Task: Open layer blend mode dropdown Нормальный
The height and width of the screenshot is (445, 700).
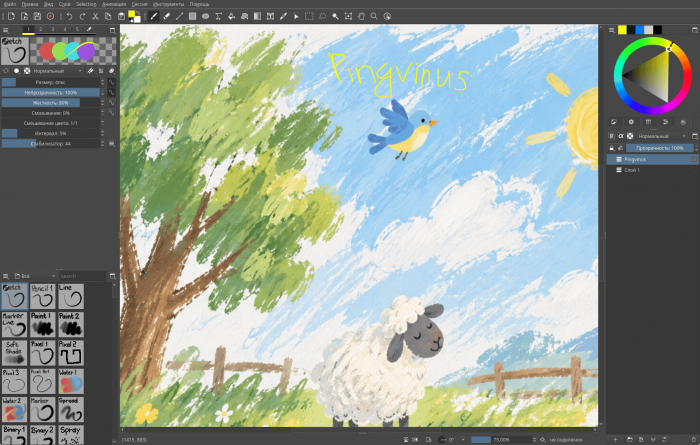Action: point(662,136)
